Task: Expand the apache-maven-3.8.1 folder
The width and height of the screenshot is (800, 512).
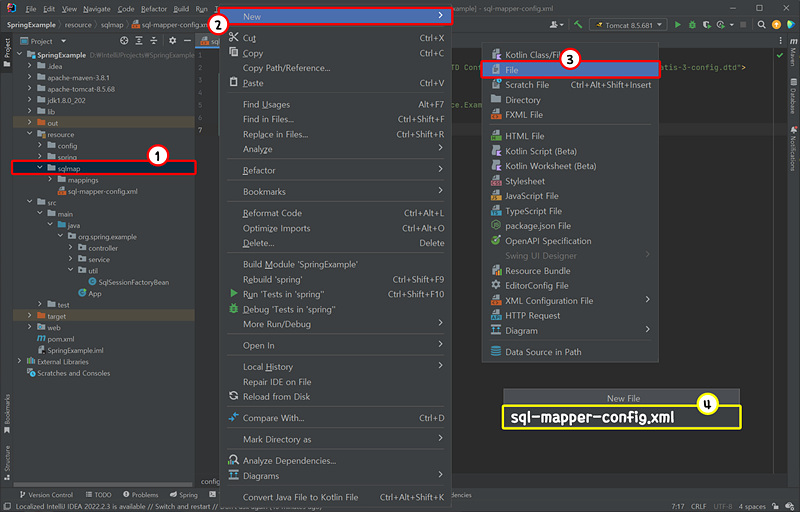Action: (30, 78)
